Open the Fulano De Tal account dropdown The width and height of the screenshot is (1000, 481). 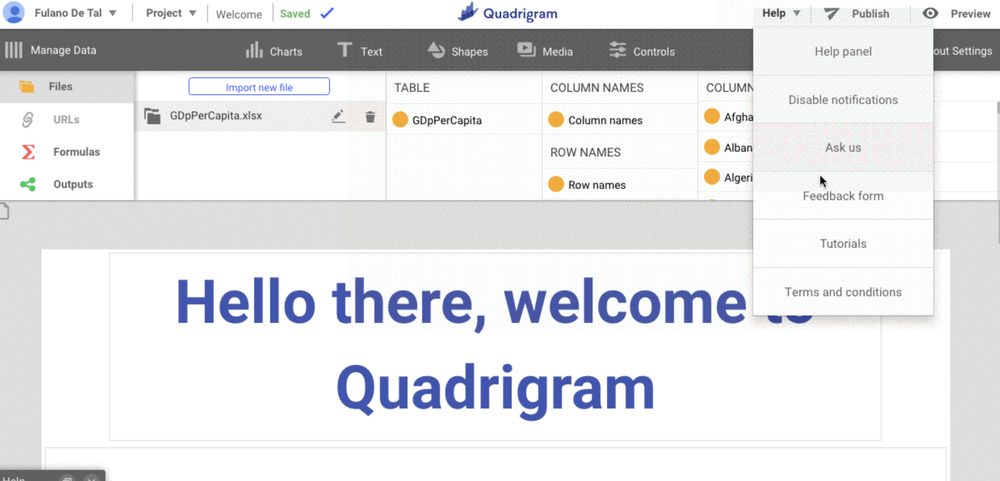(75, 13)
